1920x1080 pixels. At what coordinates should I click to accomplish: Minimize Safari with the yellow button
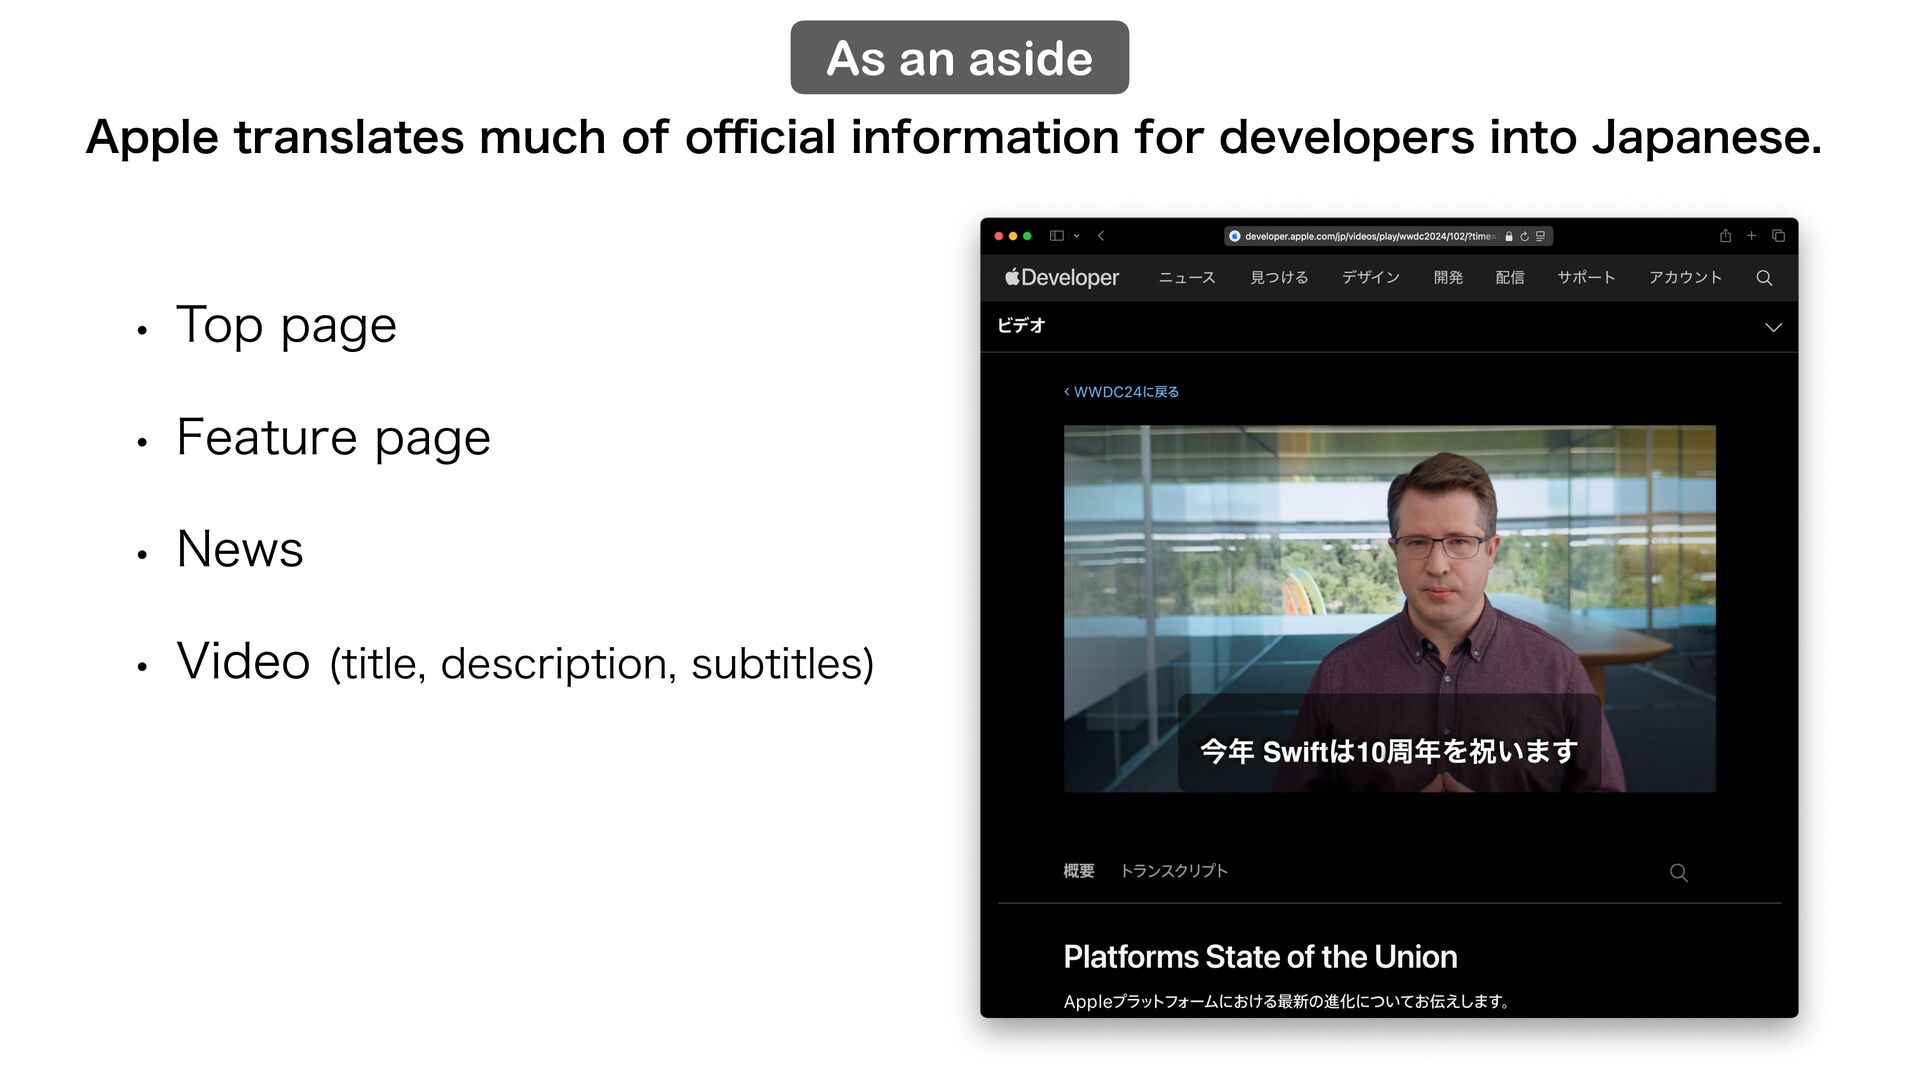(1013, 236)
